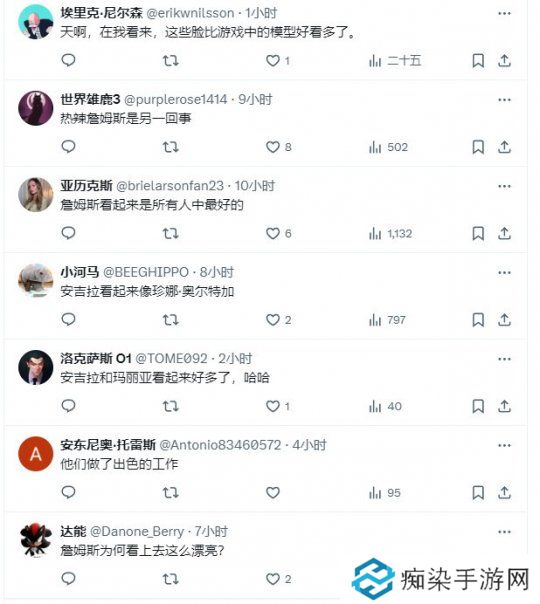Viewport: 540px width, 604px height.
Task: View analytics showing 1,132 views
Action: 391,233
